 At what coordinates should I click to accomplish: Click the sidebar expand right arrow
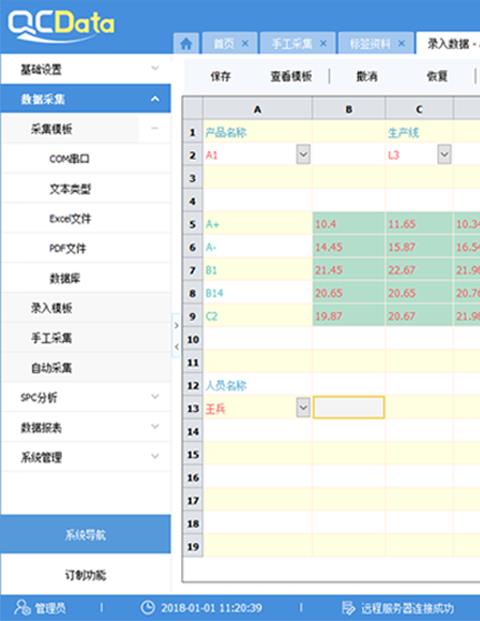(176, 326)
